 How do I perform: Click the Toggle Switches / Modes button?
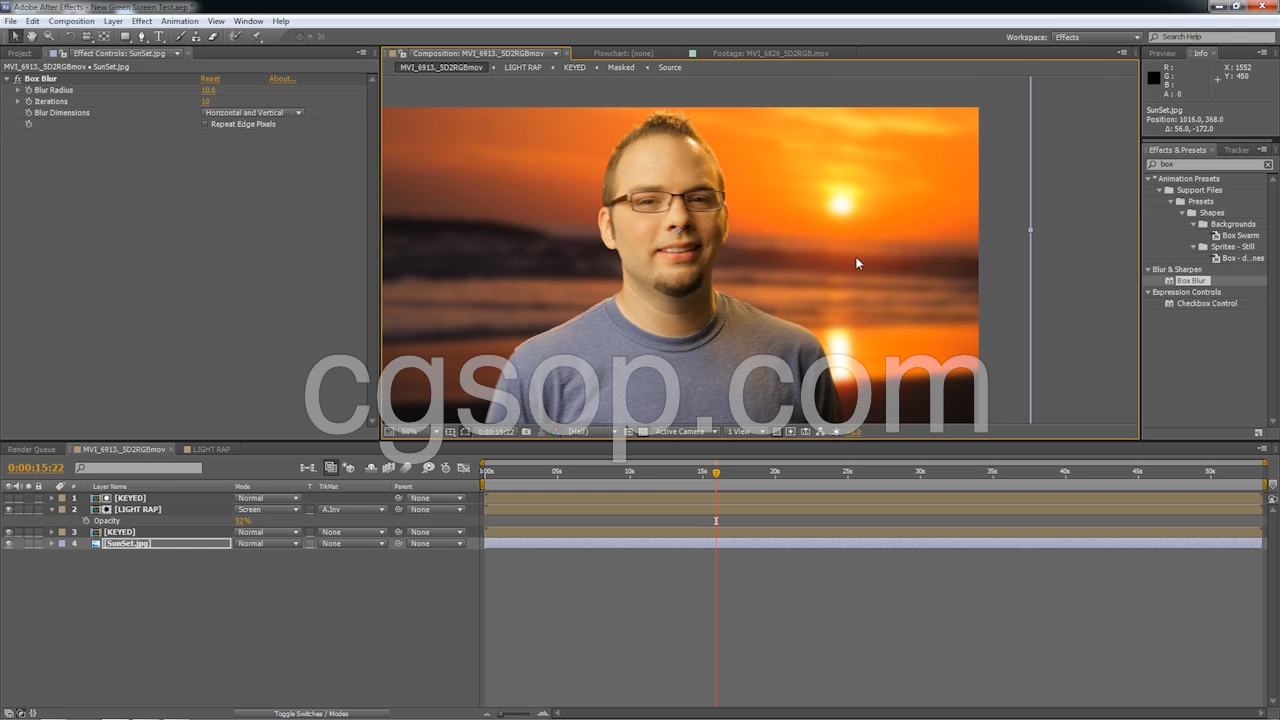click(311, 714)
